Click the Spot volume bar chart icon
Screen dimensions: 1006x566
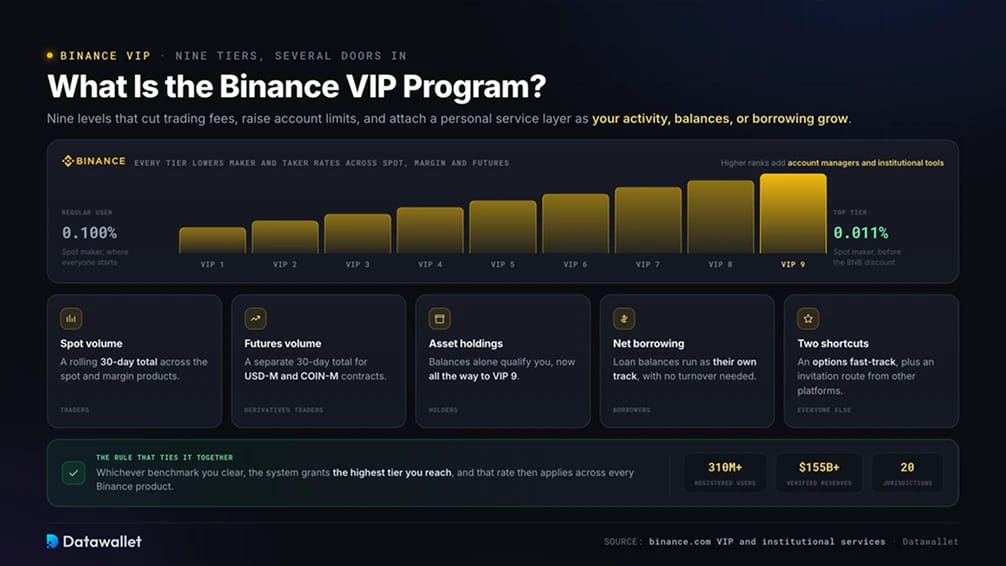[x=71, y=318]
